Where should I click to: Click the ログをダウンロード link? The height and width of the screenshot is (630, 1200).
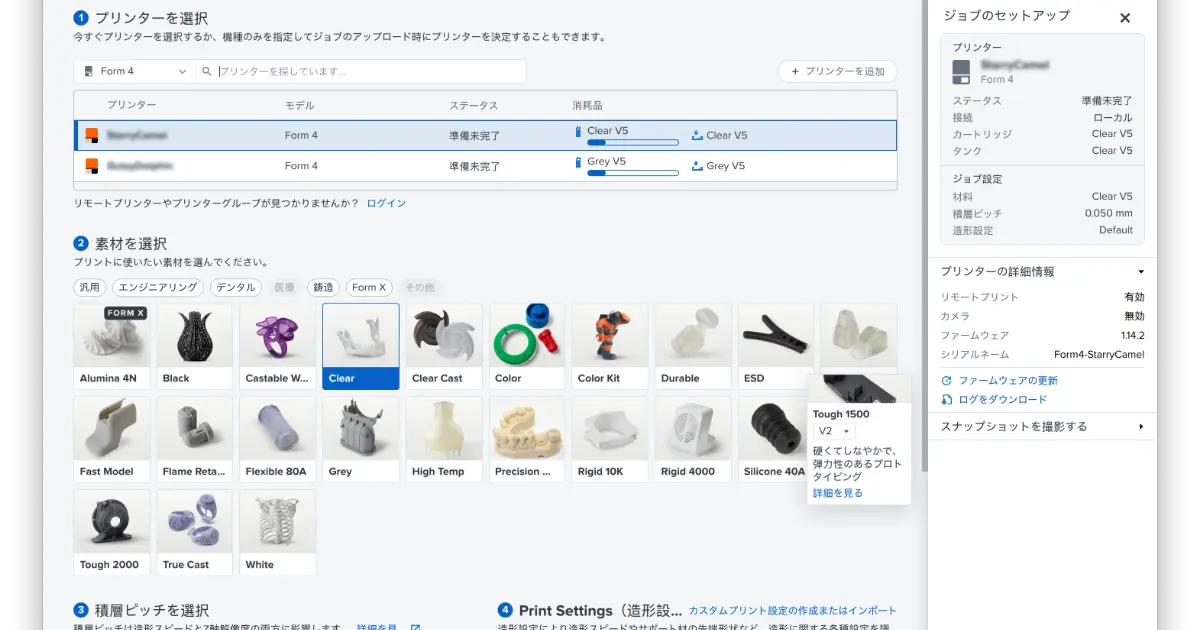tap(1003, 400)
